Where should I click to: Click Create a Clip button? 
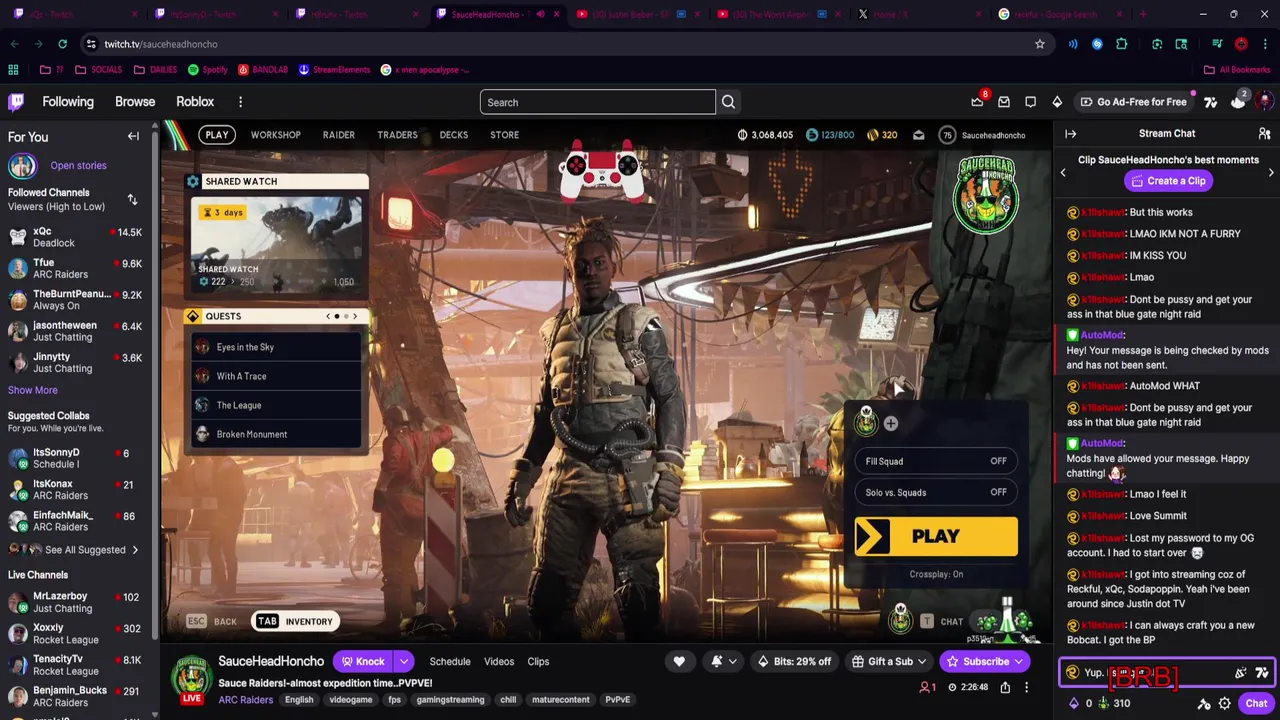click(x=1167, y=181)
